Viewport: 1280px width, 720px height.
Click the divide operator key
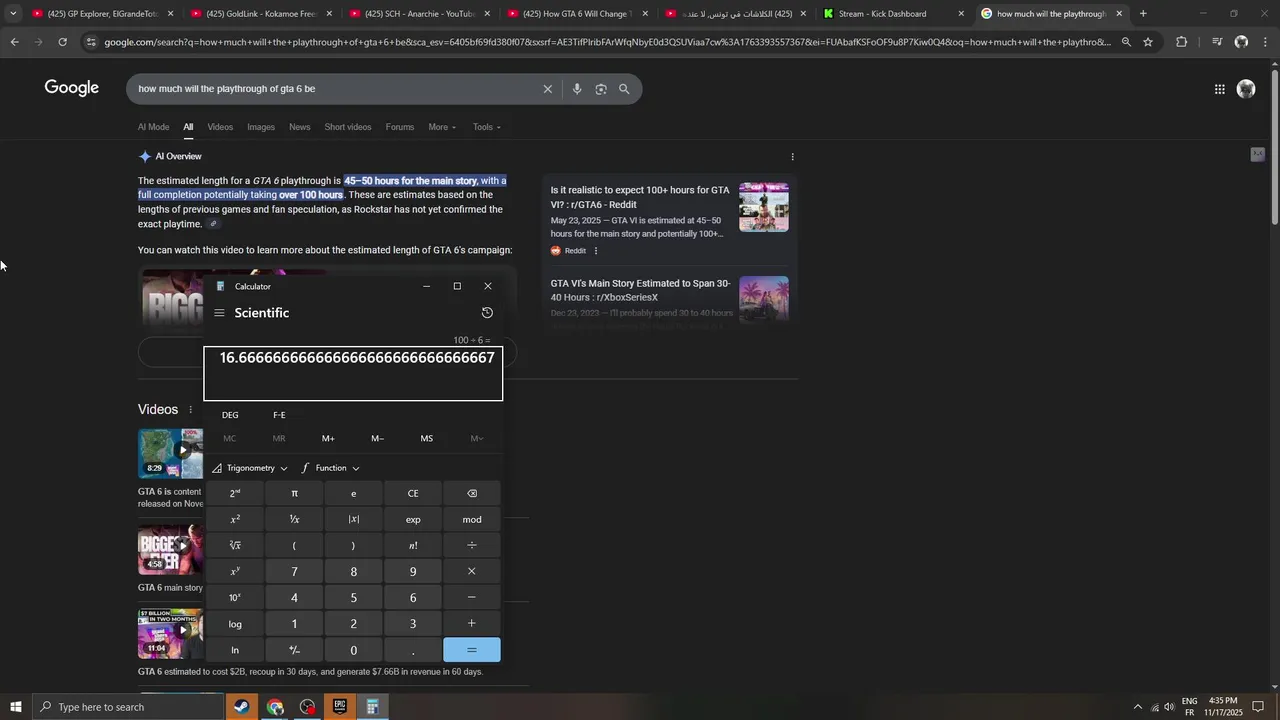coord(472,545)
